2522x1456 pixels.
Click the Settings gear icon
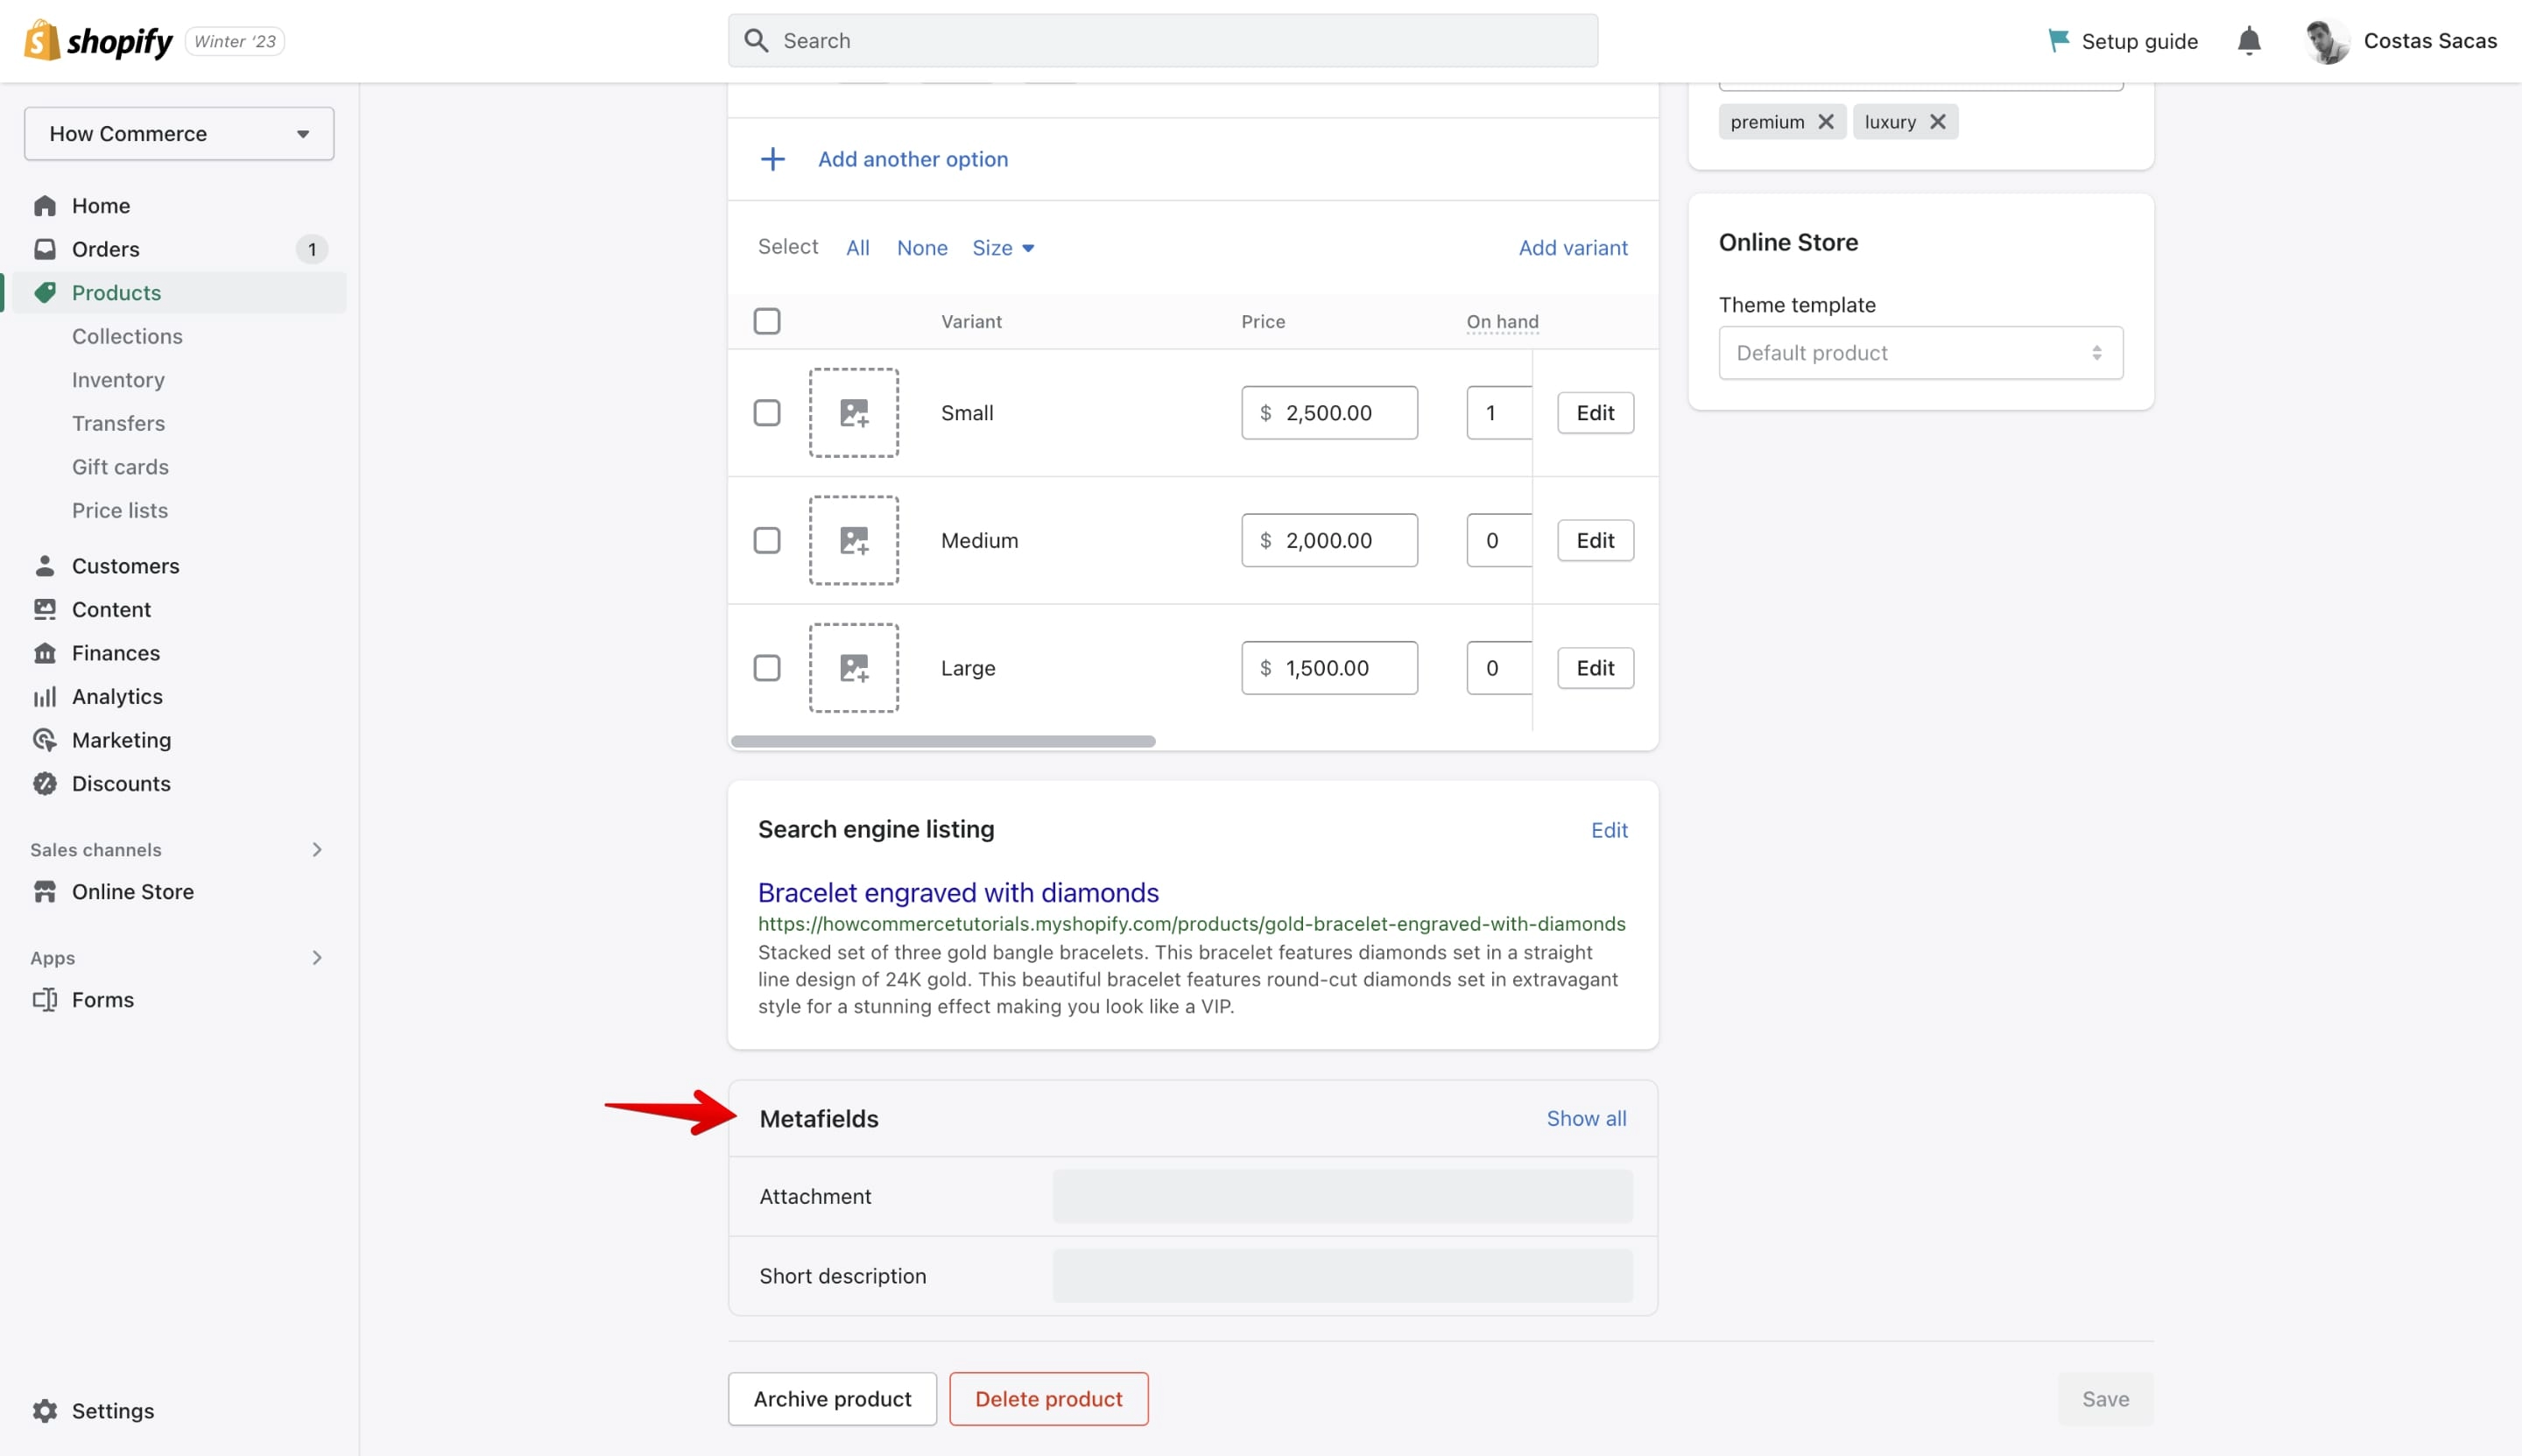pos(45,1411)
